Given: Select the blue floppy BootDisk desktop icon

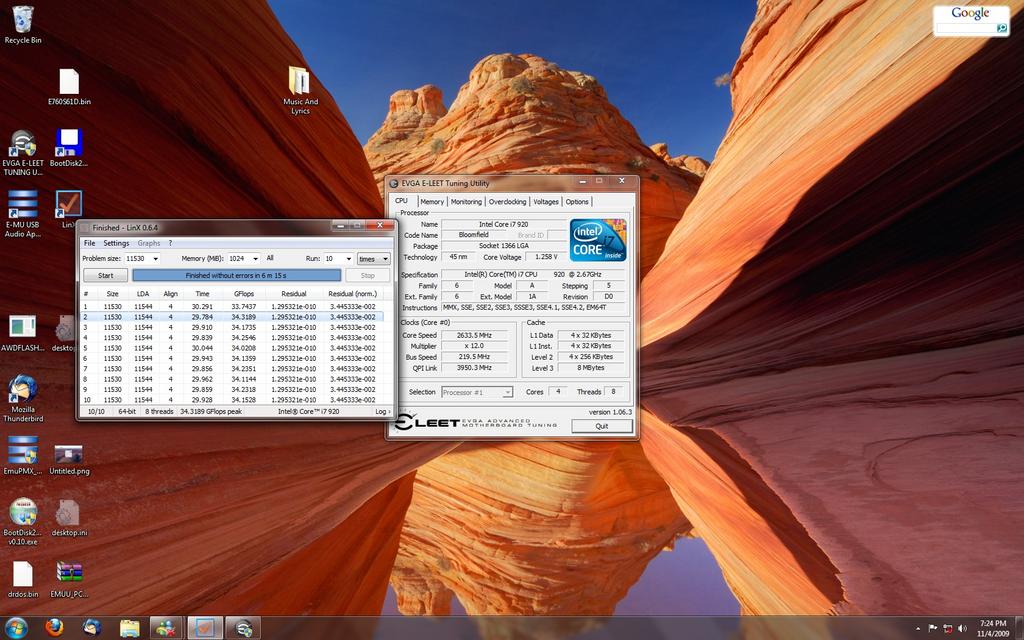Looking at the screenshot, I should pyautogui.click(x=69, y=148).
